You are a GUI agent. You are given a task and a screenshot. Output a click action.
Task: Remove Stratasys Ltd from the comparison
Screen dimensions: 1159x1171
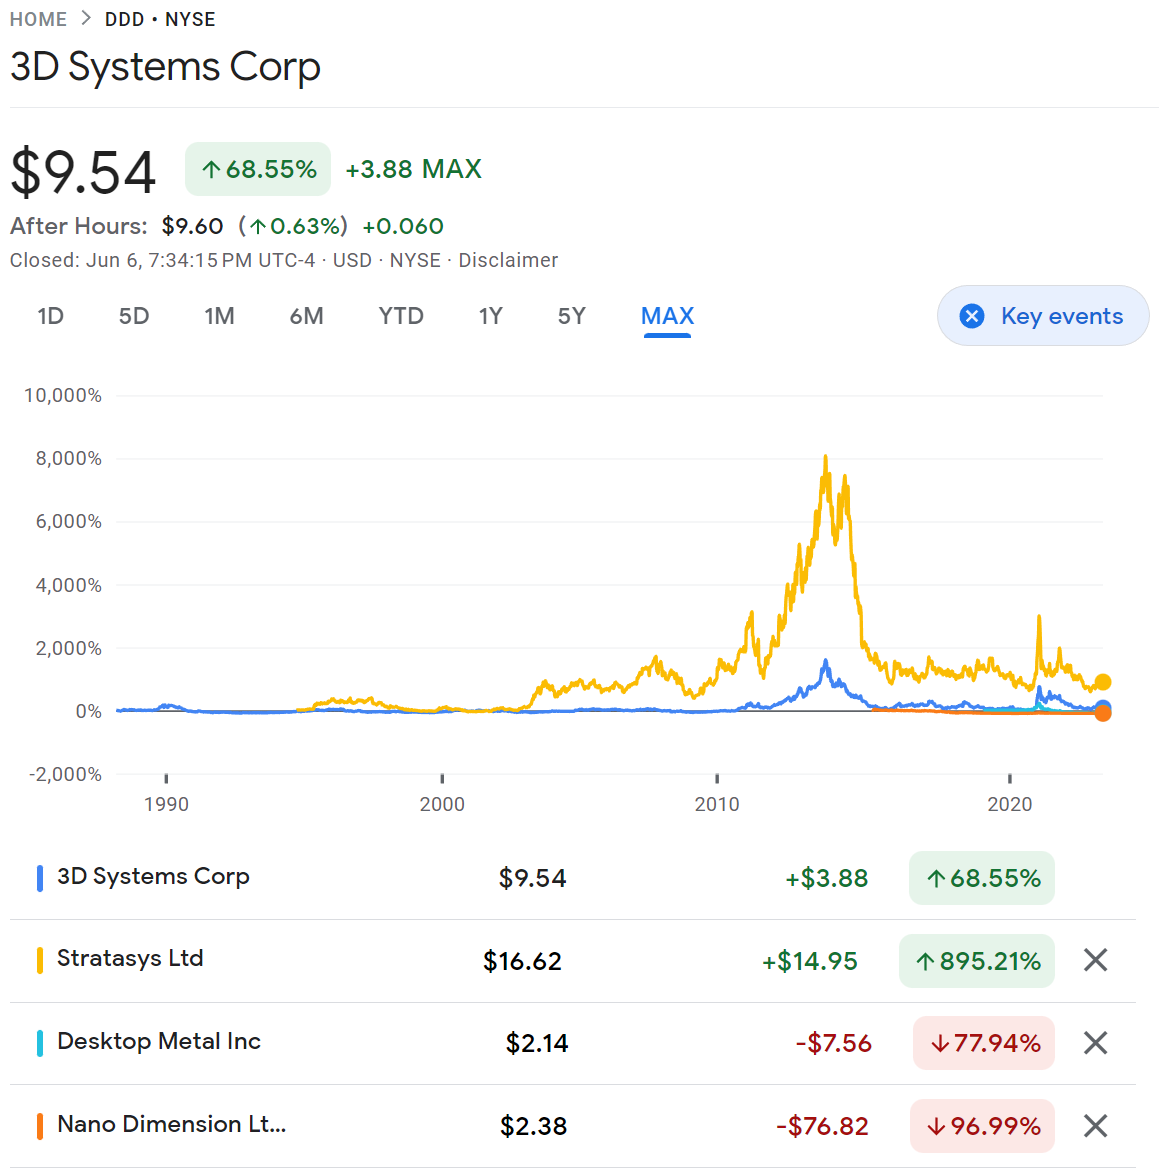coord(1095,960)
